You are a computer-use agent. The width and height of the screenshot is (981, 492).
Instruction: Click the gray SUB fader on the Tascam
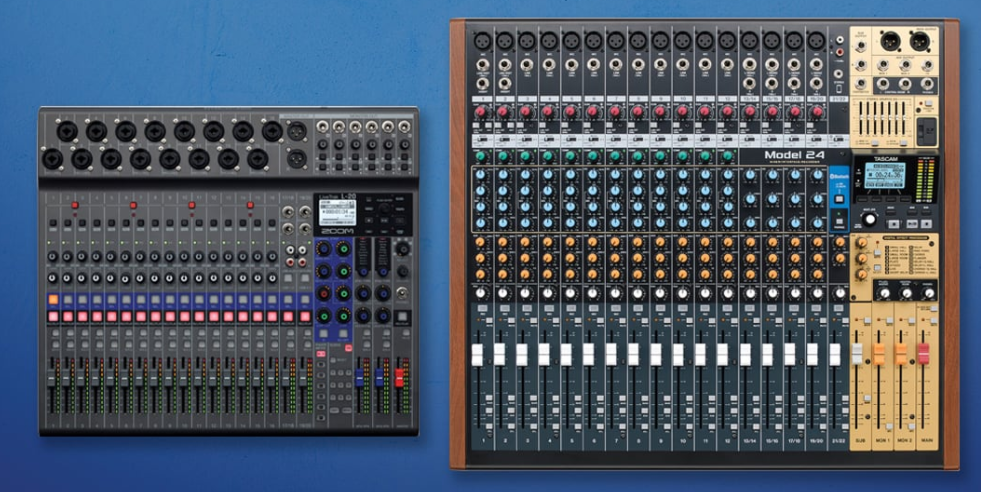tap(857, 354)
